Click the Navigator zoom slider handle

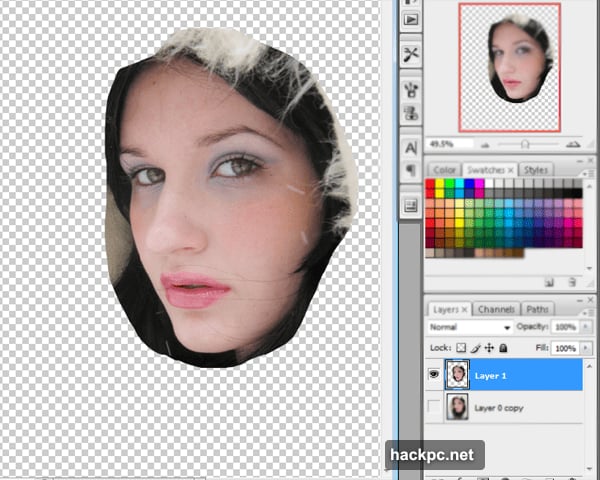525,144
